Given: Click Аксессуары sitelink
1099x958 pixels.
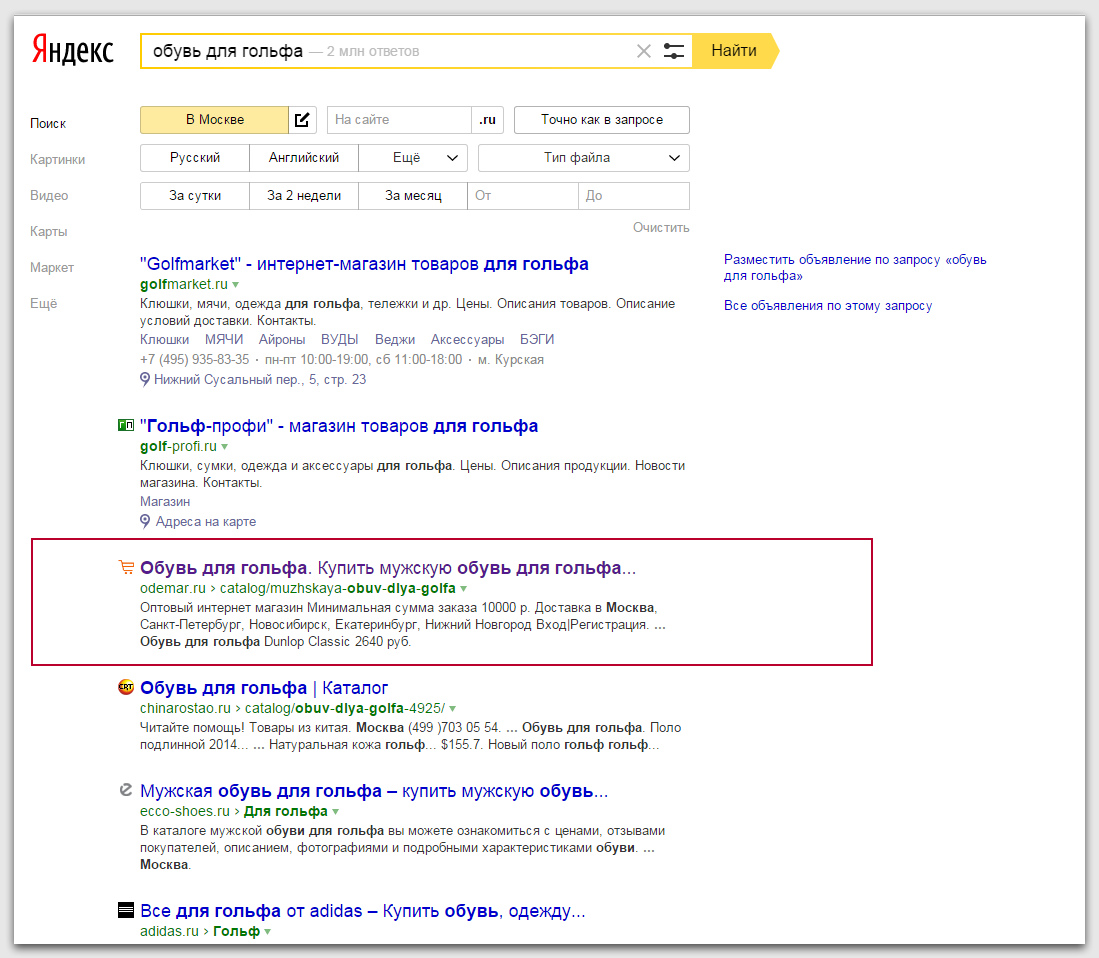Looking at the screenshot, I should coord(467,339).
